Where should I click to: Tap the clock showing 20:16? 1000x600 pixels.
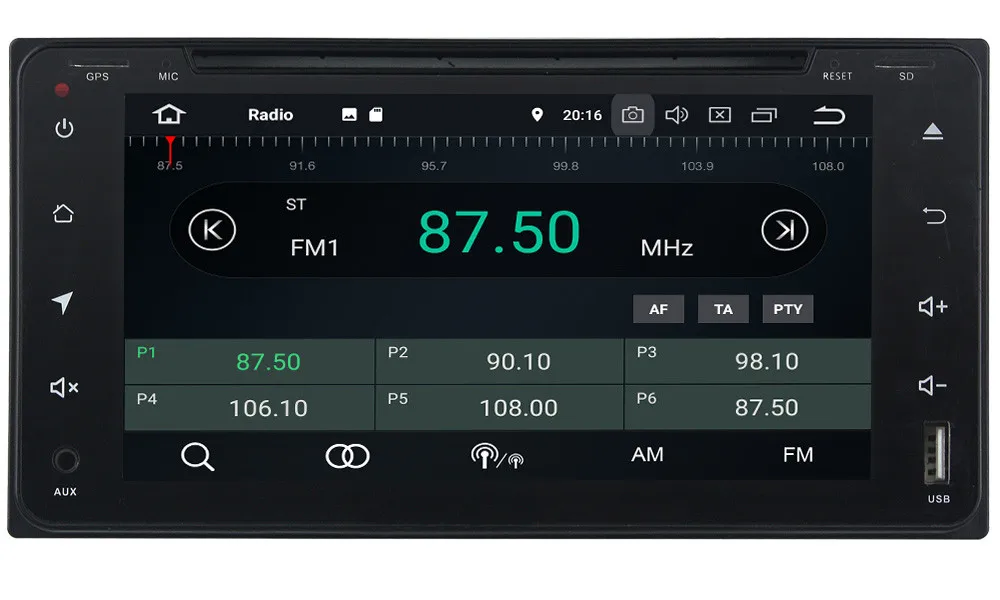581,114
